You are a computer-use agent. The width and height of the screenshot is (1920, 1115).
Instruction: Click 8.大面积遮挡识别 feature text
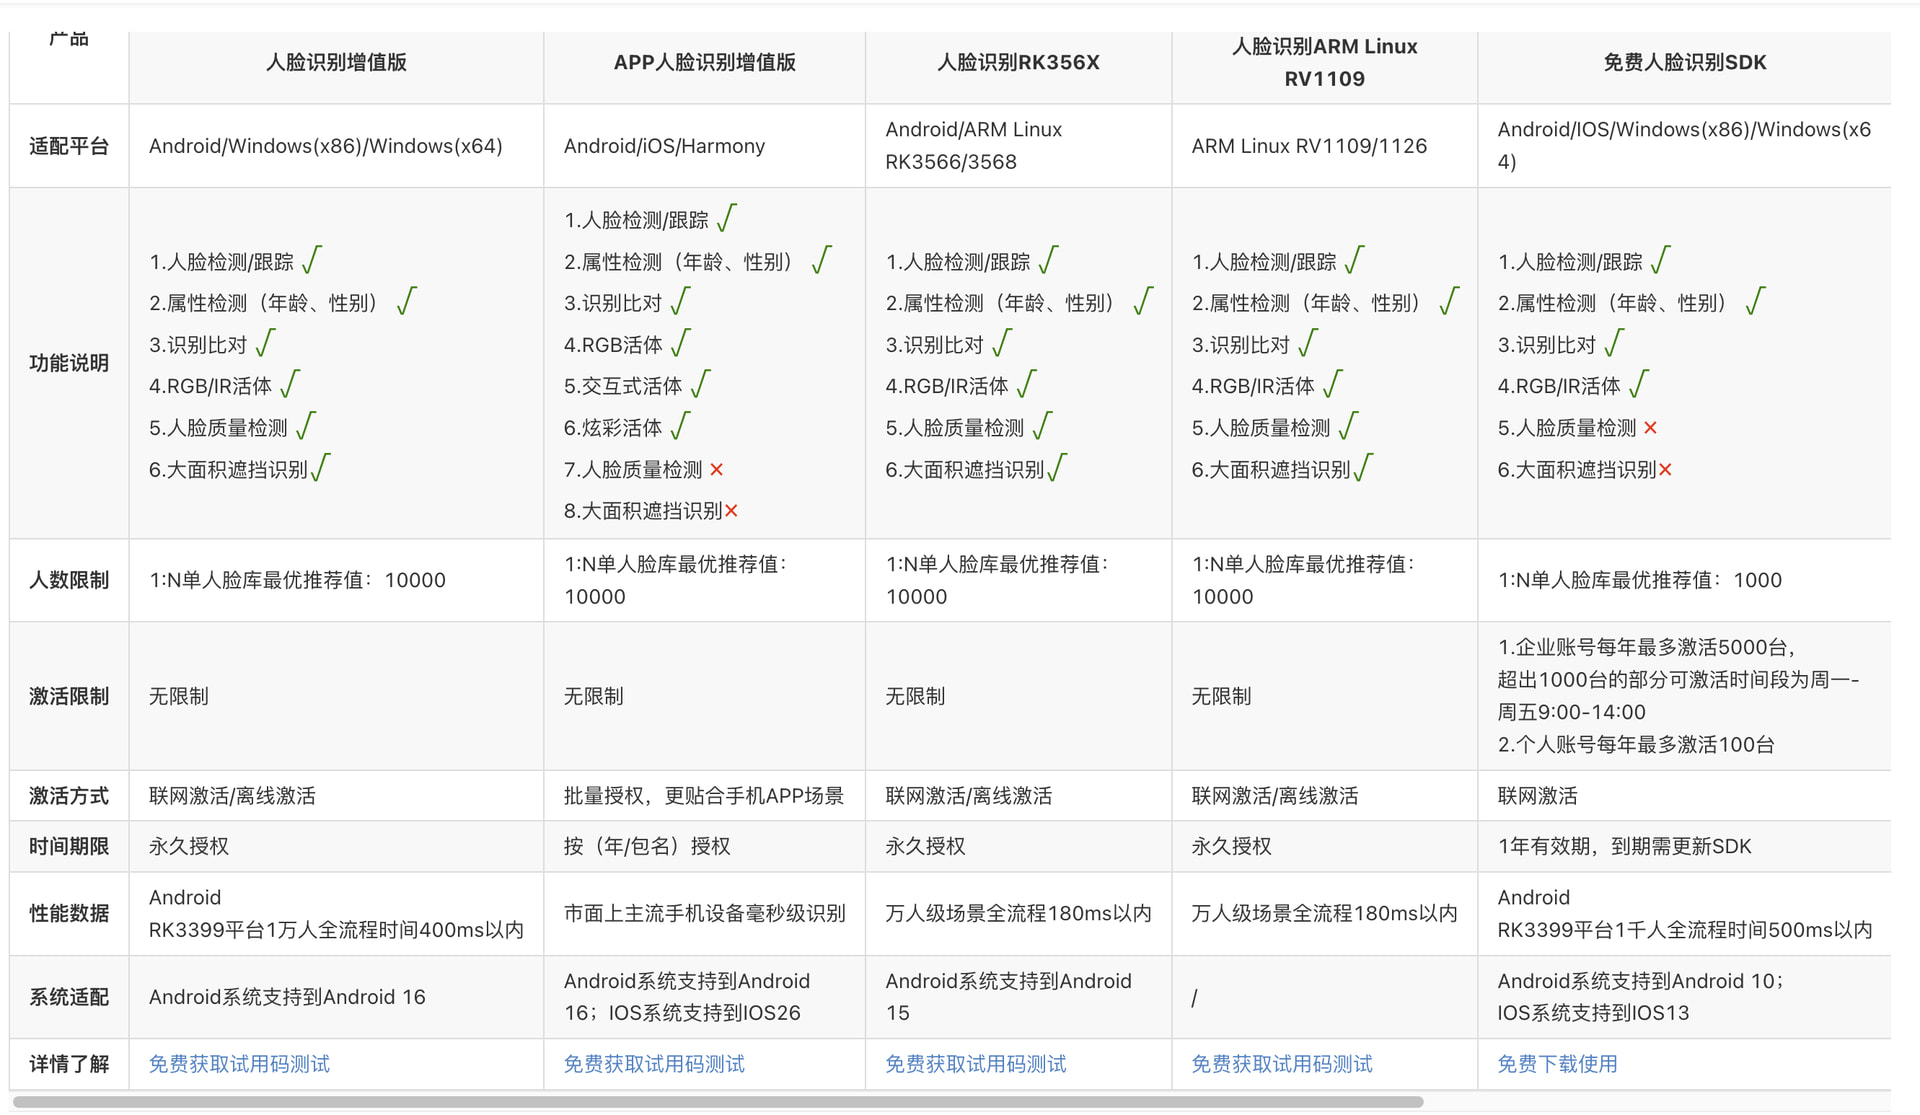643,511
